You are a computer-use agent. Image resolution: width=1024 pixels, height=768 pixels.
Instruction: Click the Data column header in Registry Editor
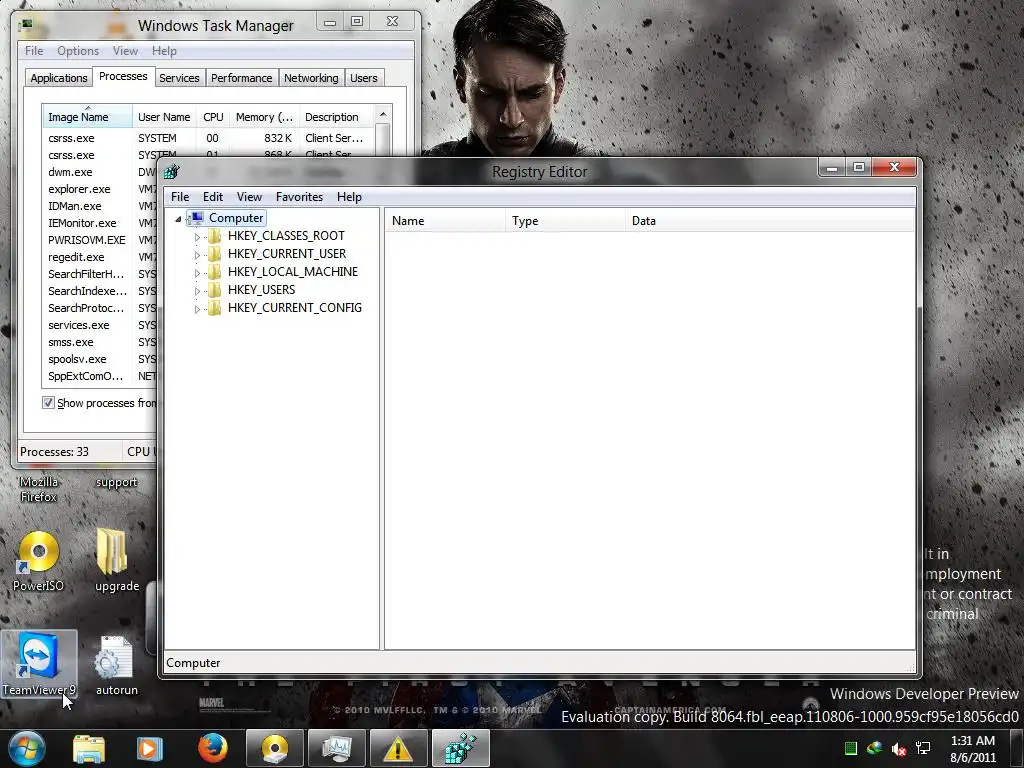[x=771, y=221]
